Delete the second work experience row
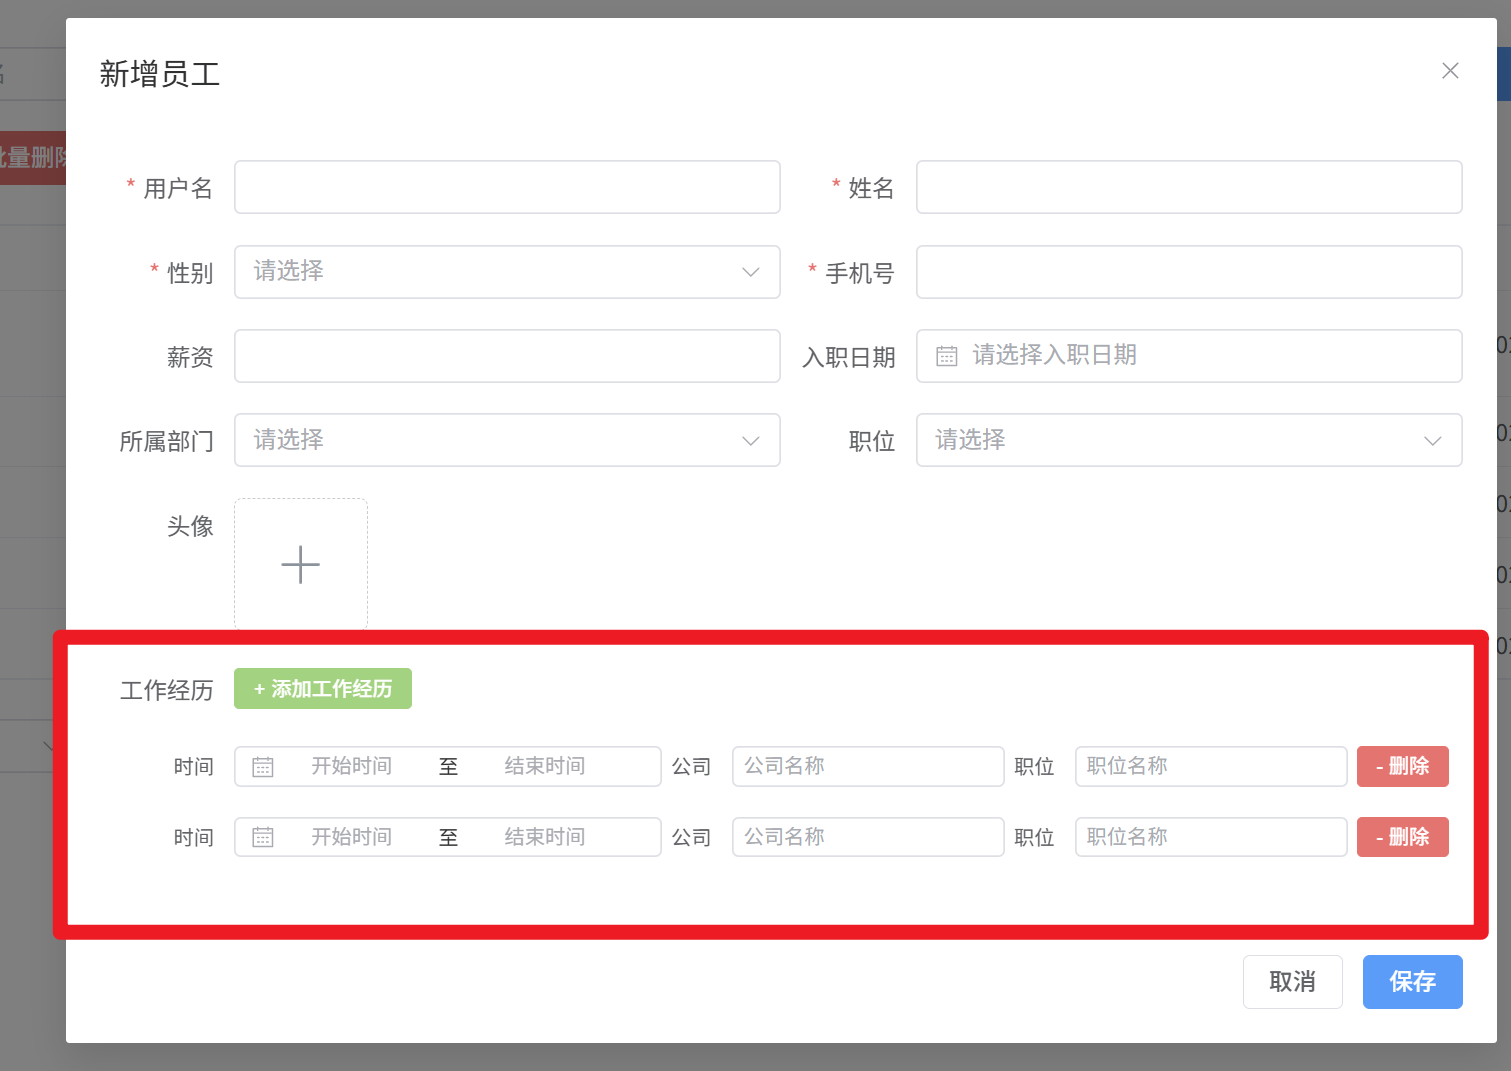This screenshot has width=1511, height=1071. [1402, 838]
